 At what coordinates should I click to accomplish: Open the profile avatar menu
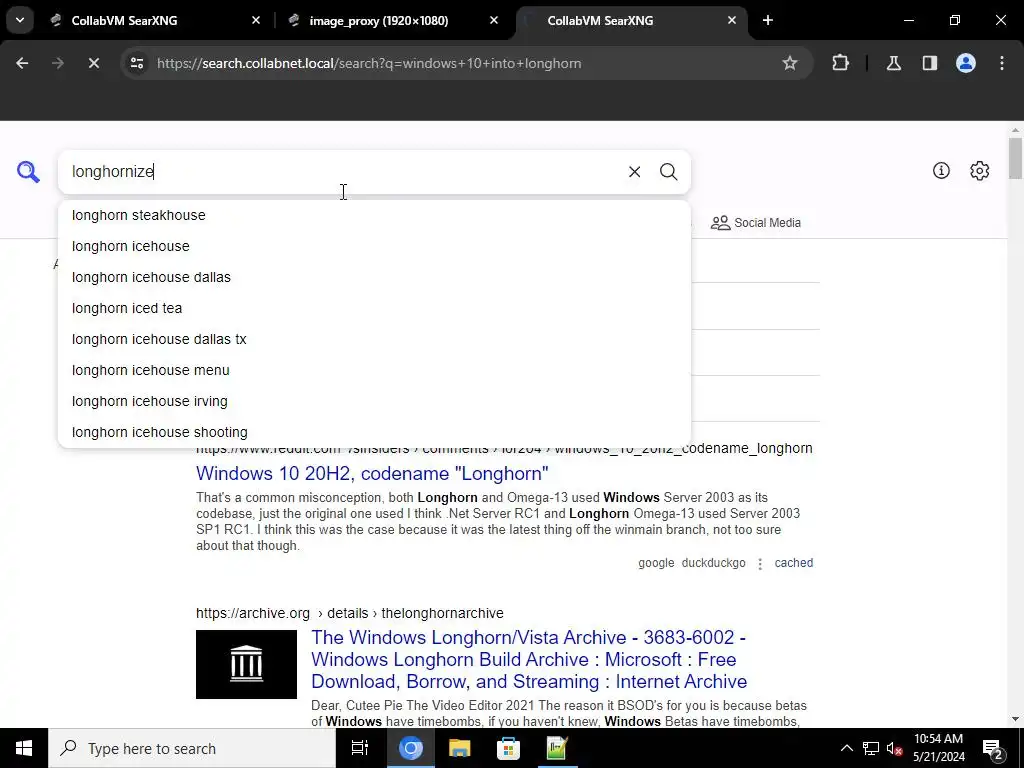(x=966, y=63)
